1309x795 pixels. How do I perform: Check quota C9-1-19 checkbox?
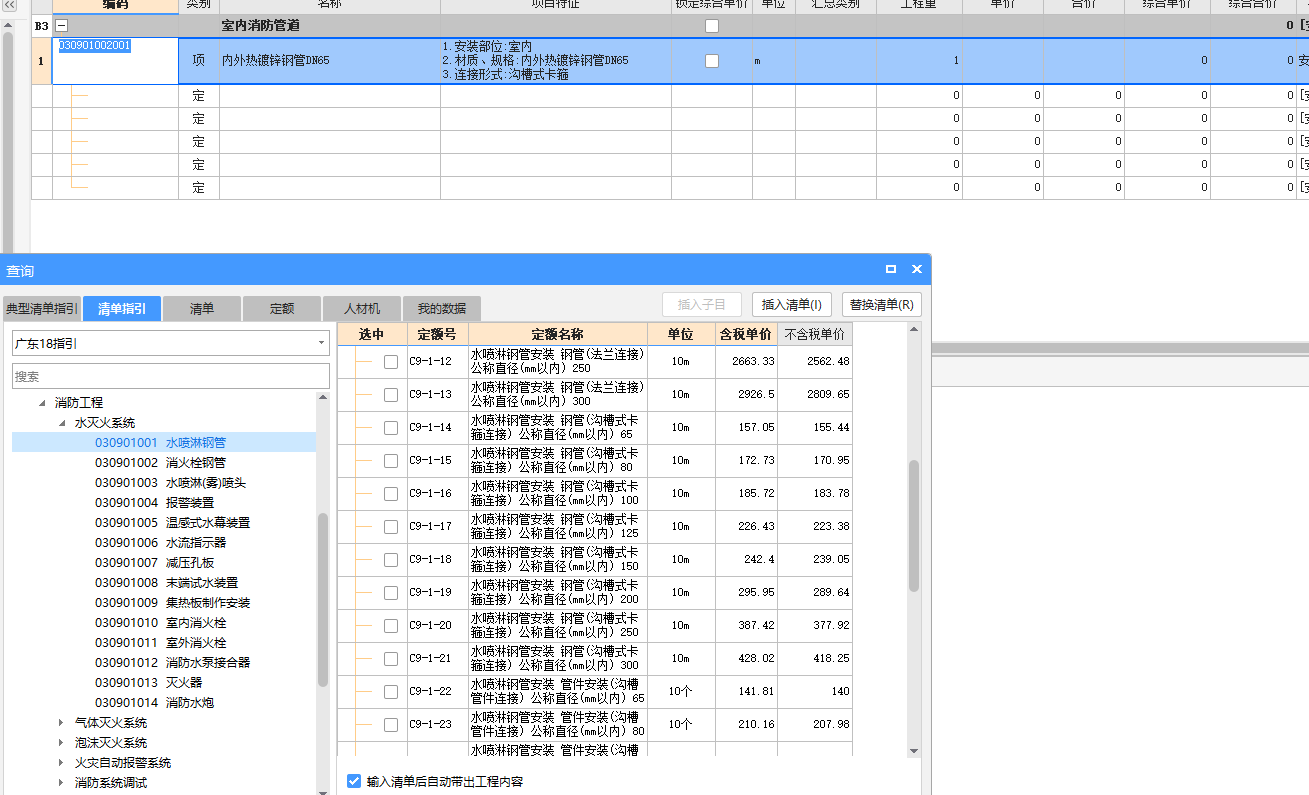click(391, 593)
